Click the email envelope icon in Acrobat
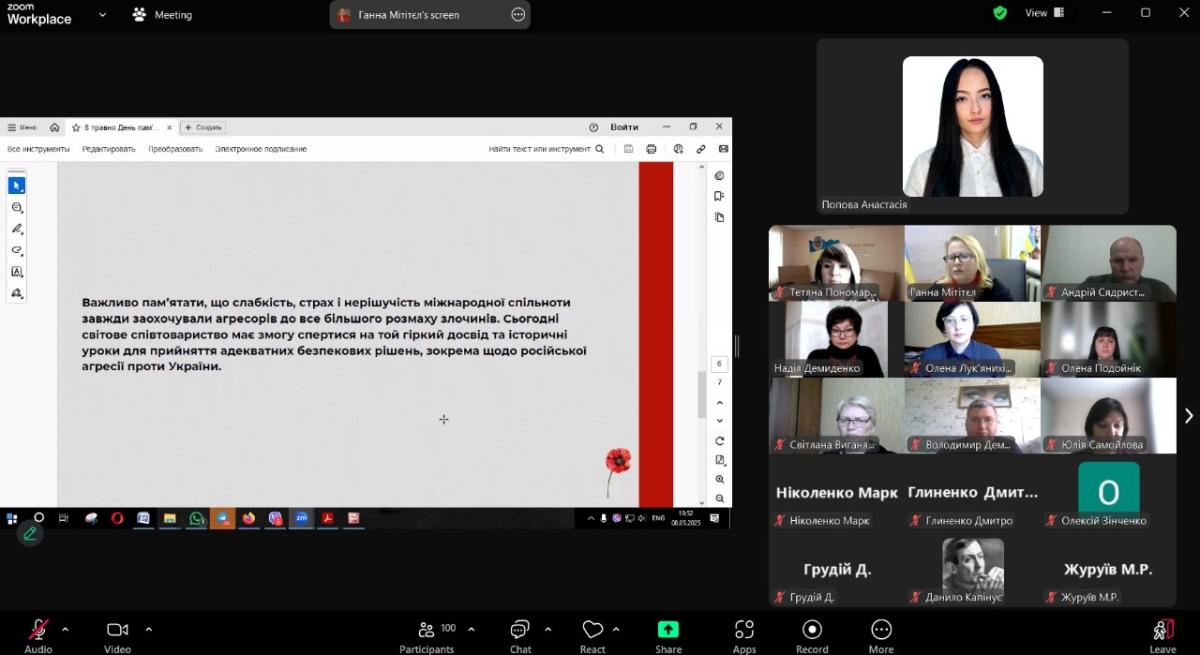Screen dimensions: 1200x655 (x=723, y=149)
